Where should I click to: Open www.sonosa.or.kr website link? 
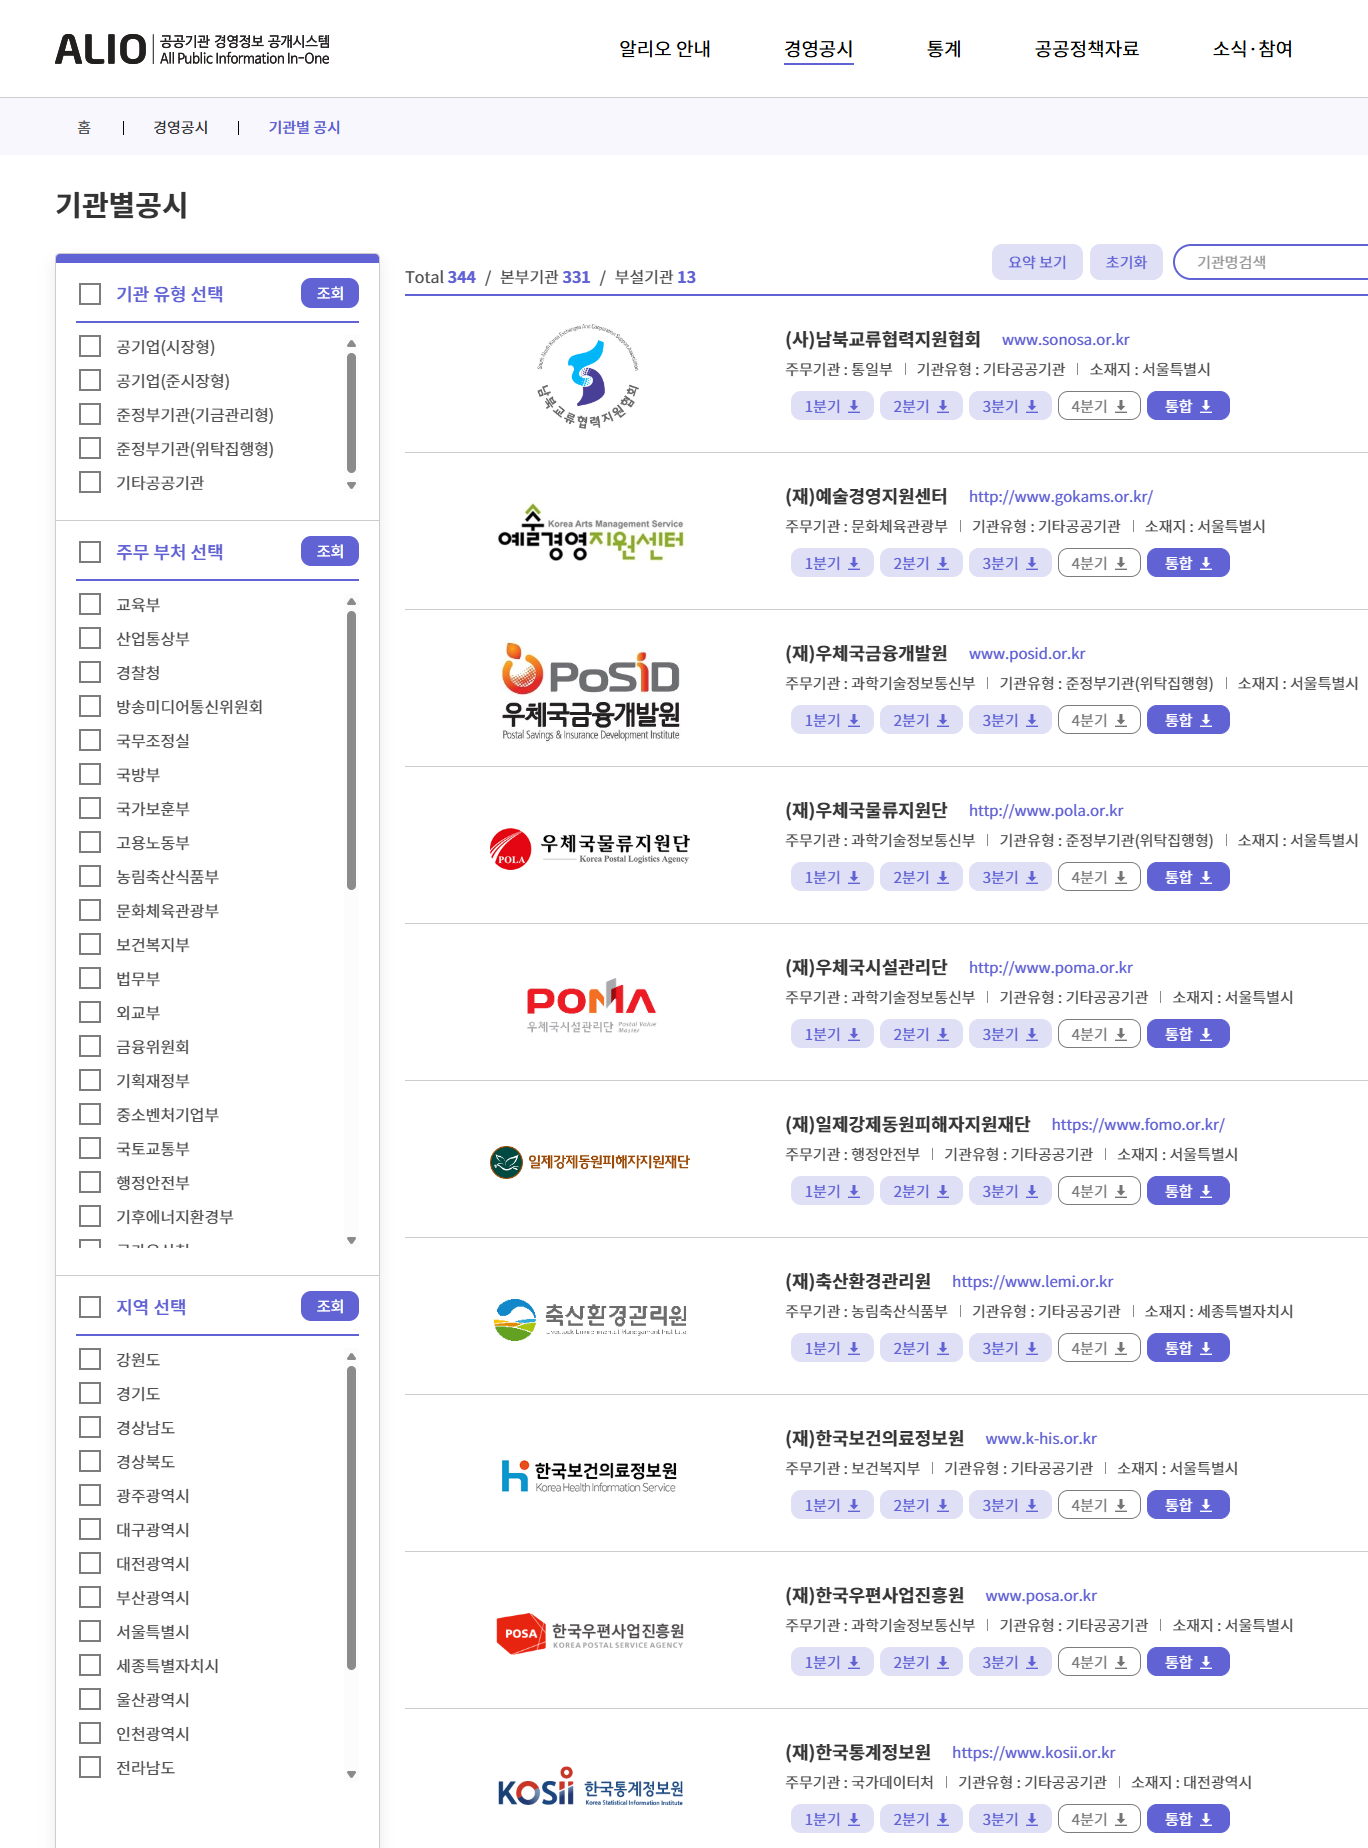tap(1066, 339)
